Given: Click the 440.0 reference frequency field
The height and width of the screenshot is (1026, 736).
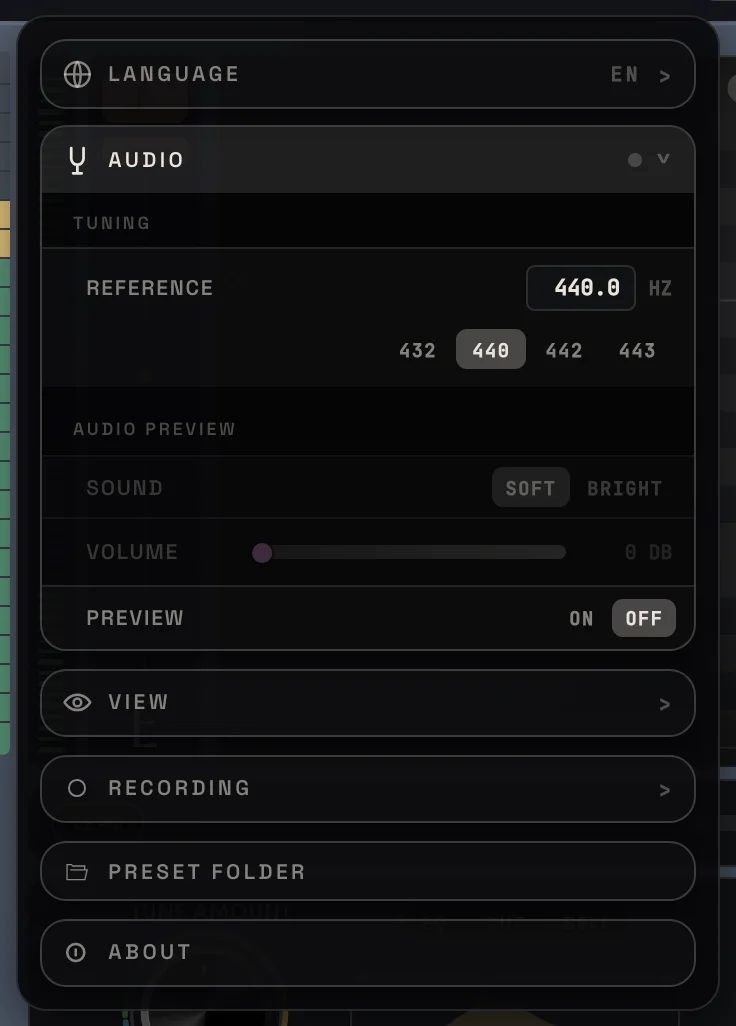Looking at the screenshot, I should [581, 288].
